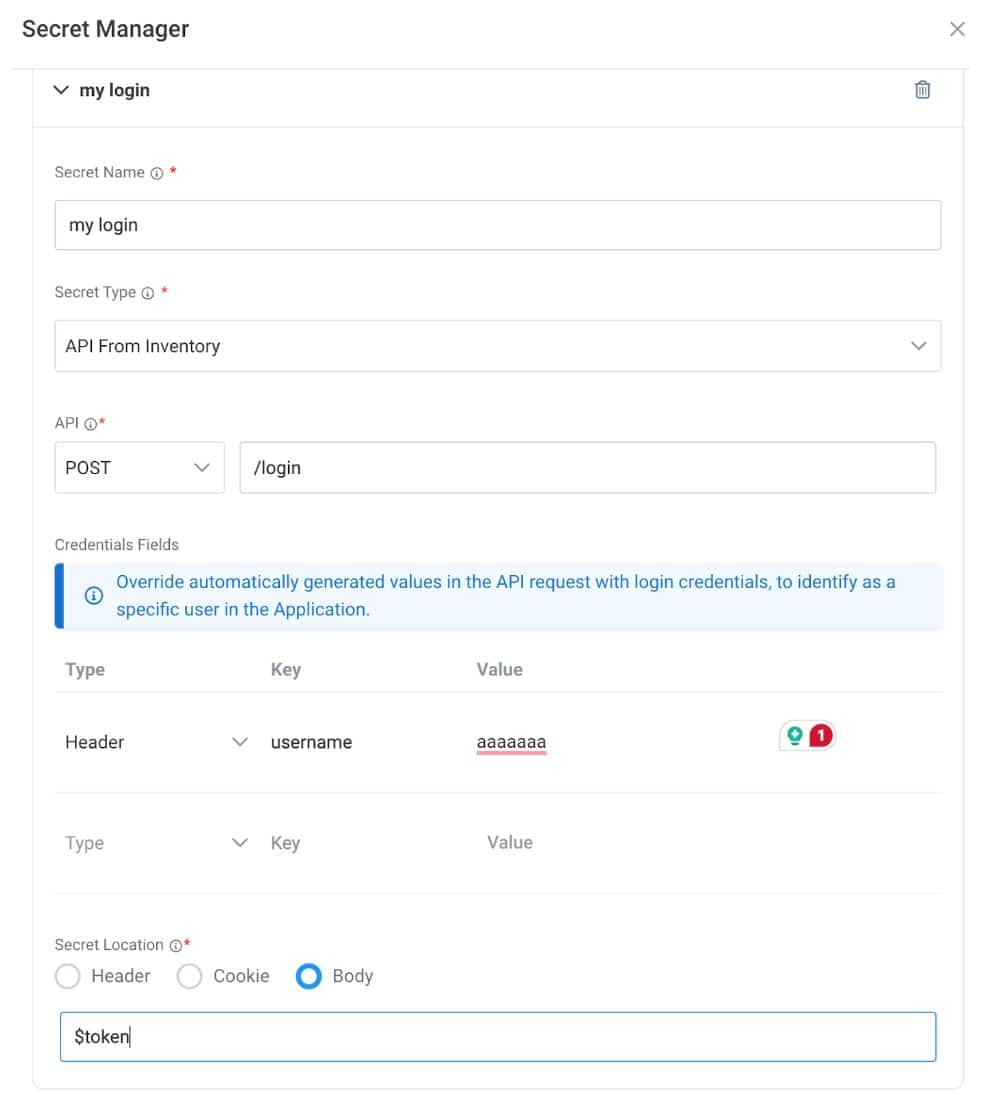The image size is (986, 1100).
Task: Close the Secret Manager dialog
Action: pyautogui.click(x=957, y=29)
